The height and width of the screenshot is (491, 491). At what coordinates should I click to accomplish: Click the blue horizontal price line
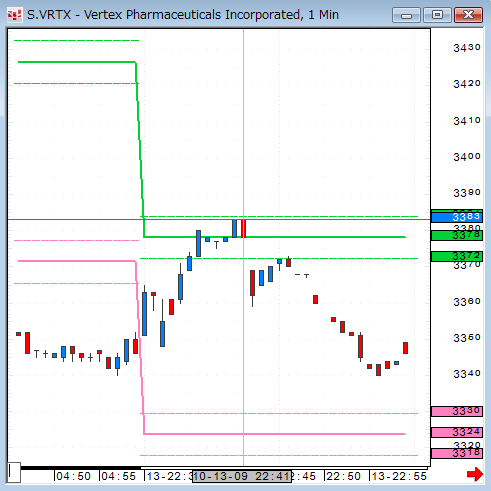219,219
